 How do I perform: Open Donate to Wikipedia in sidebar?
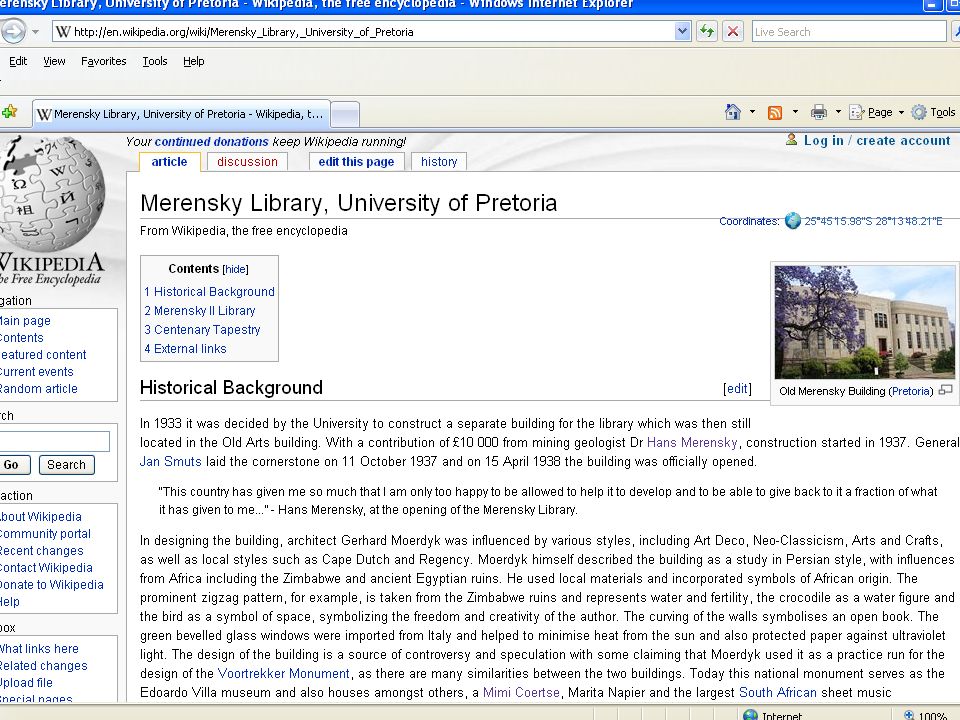[51, 585]
